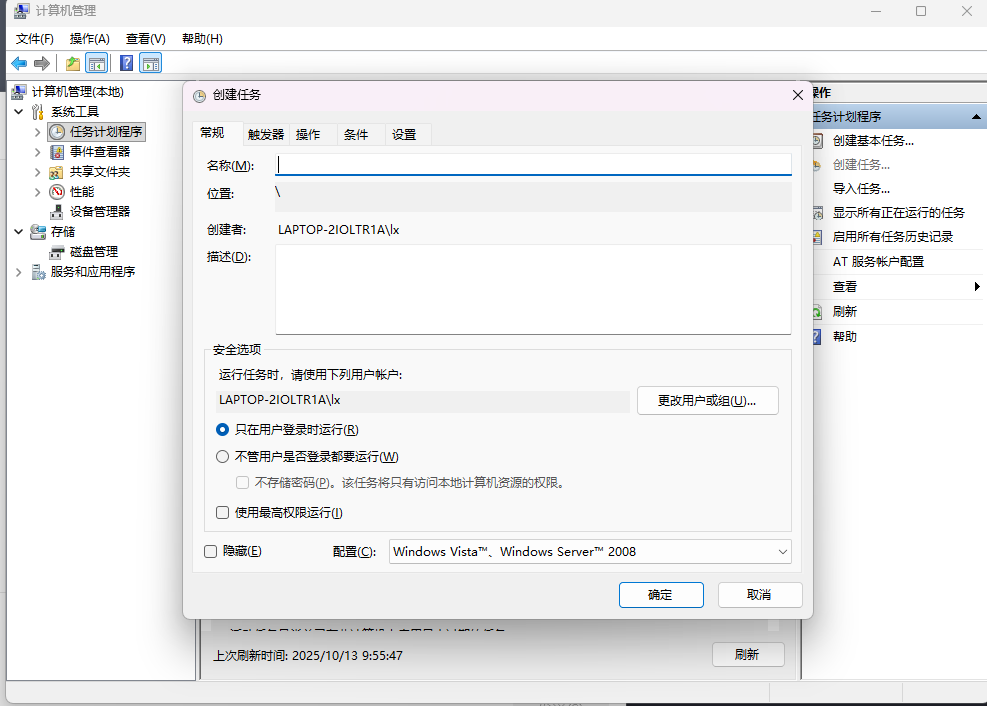
Task: Click the back navigation arrow
Action: click(x=18, y=62)
